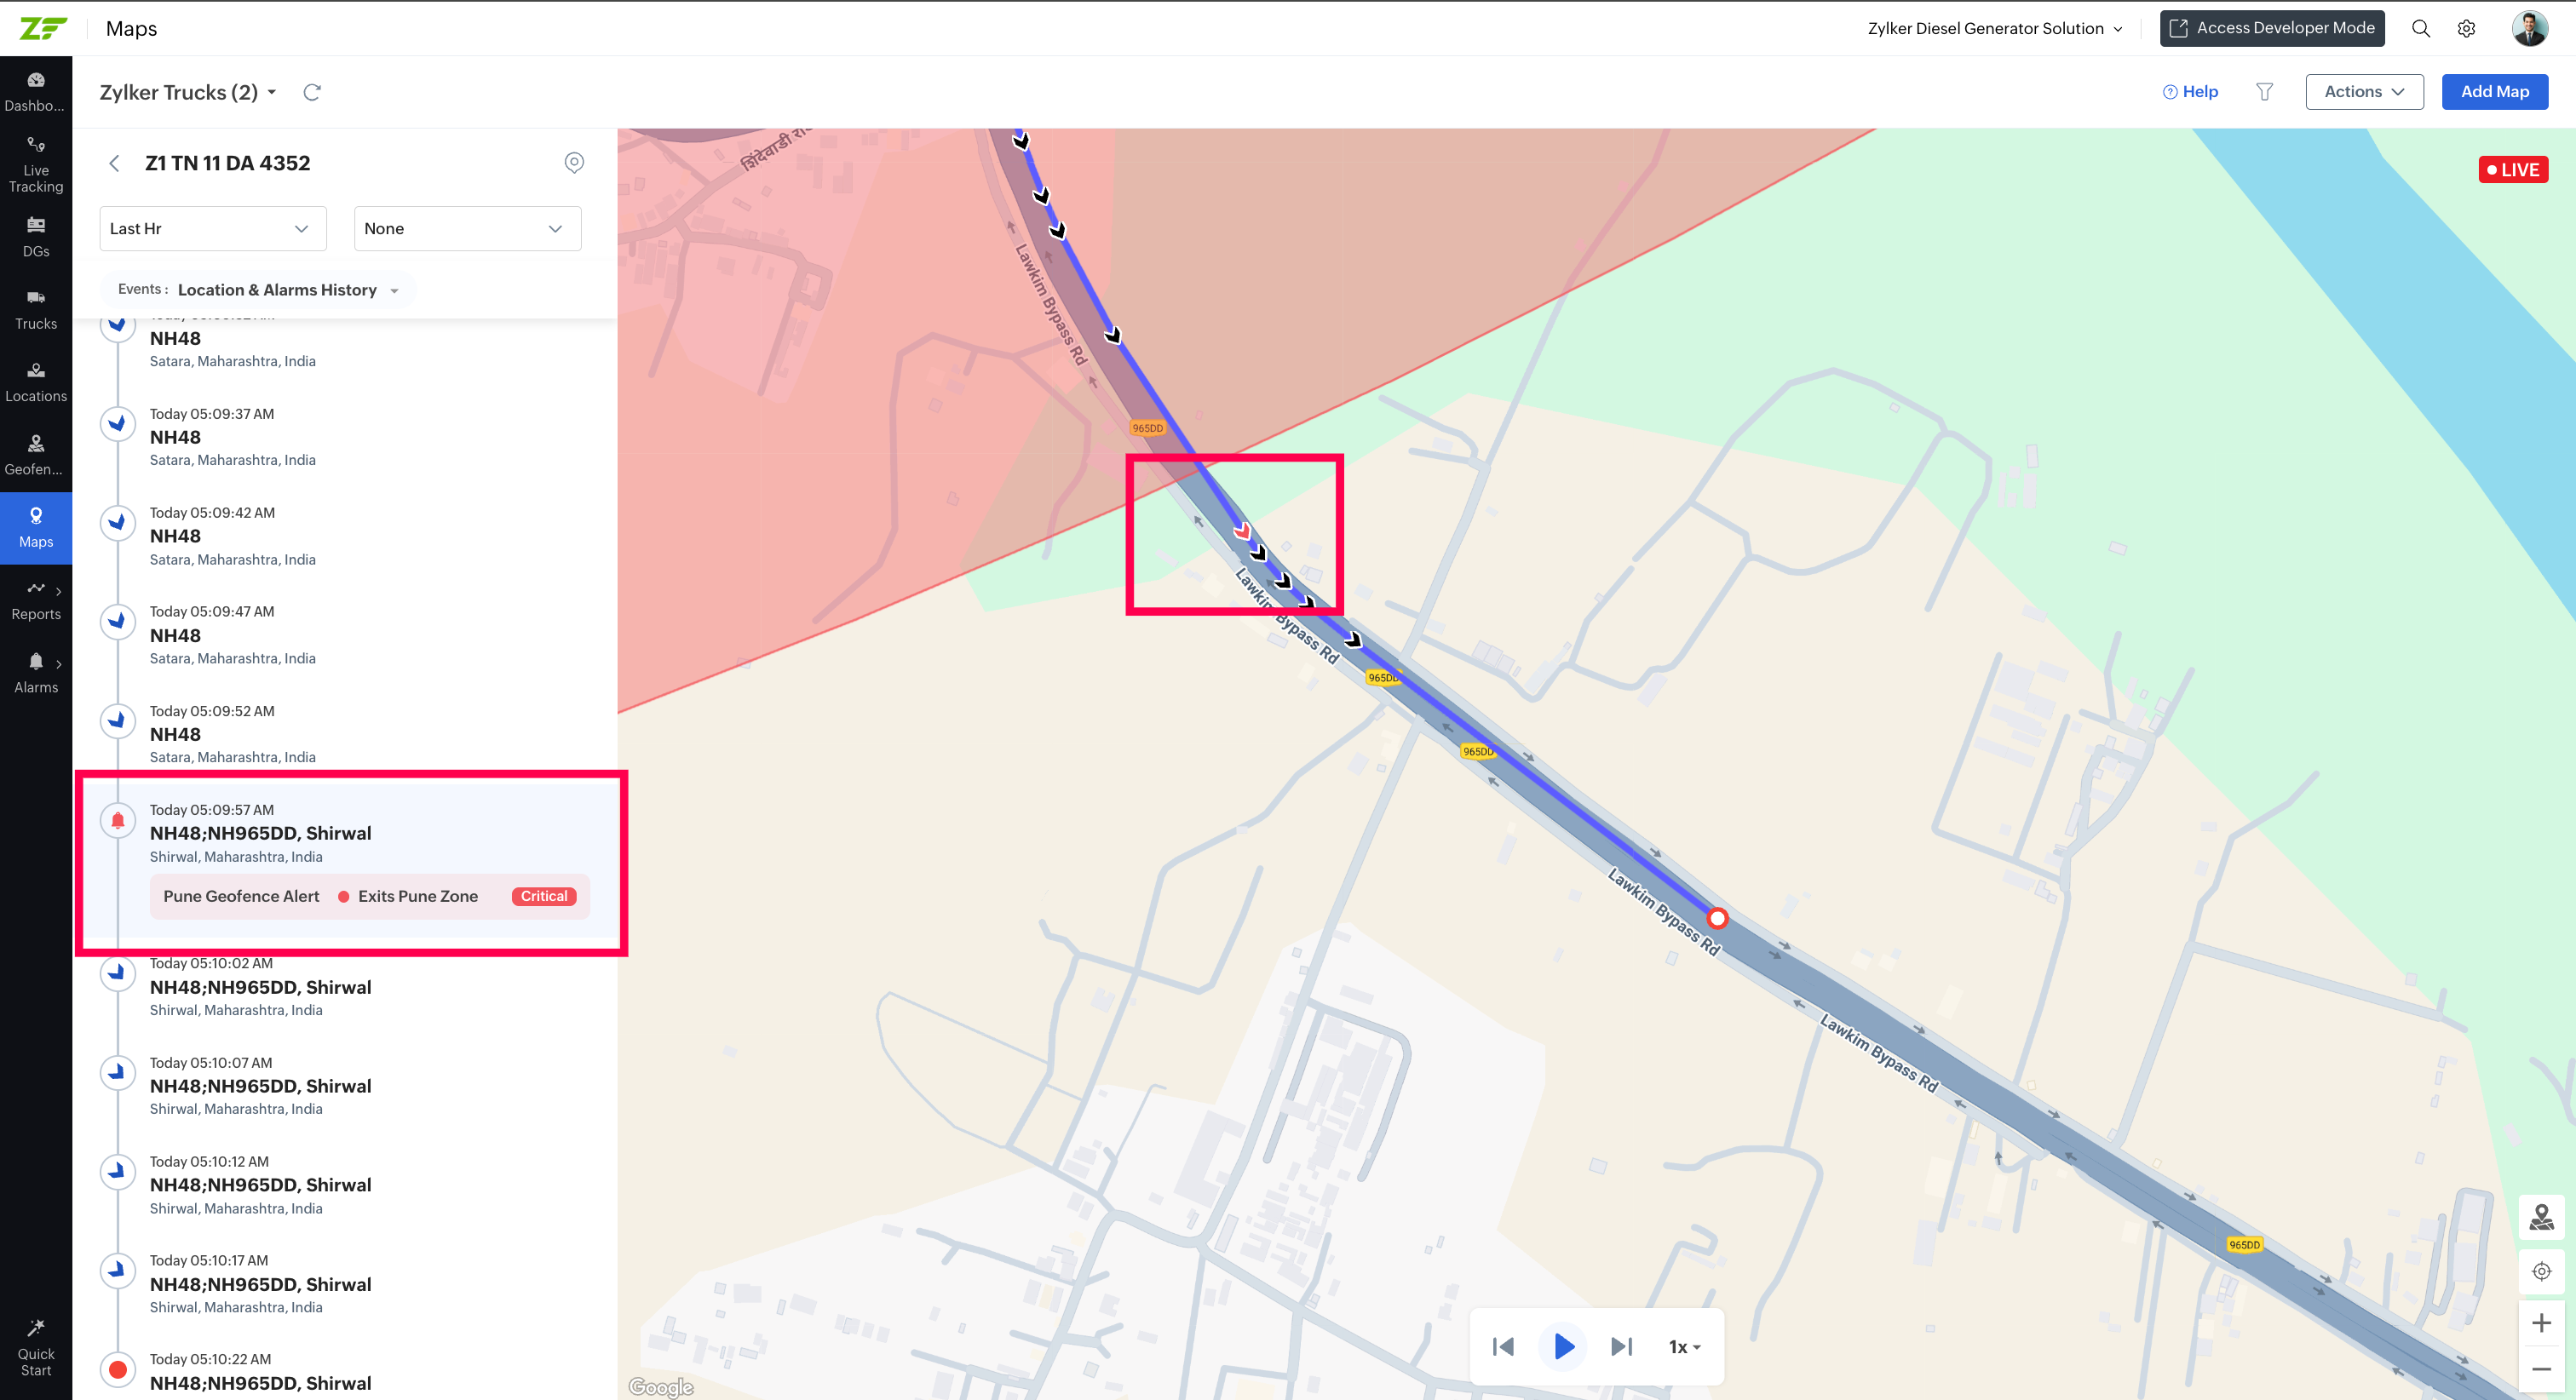
Task: Open Live Tracking in the sidebar
Action: [36, 165]
